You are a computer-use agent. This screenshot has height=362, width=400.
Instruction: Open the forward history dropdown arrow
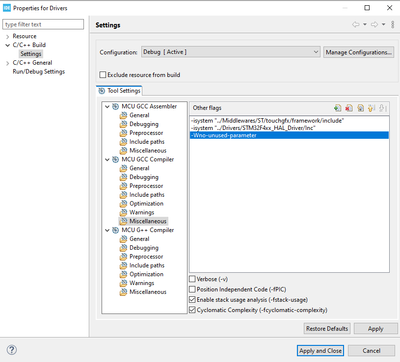click(383, 24)
